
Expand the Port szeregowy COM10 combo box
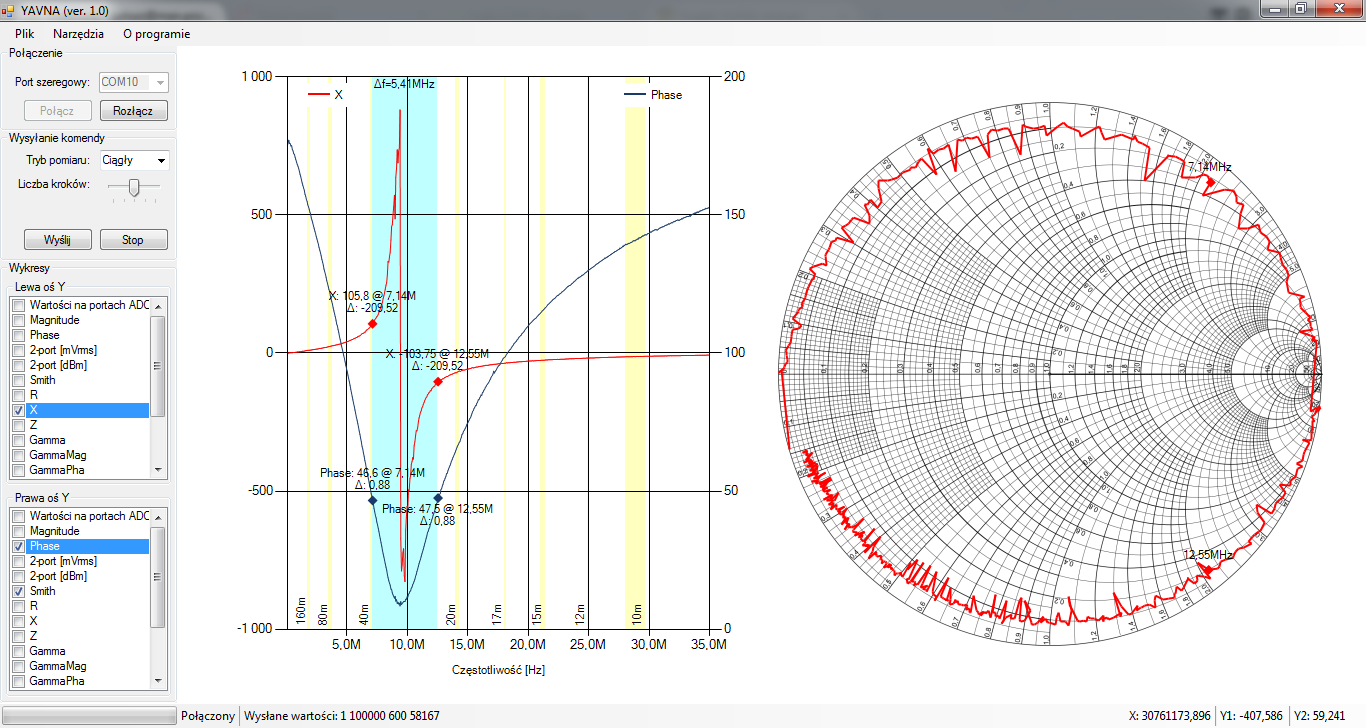point(160,83)
